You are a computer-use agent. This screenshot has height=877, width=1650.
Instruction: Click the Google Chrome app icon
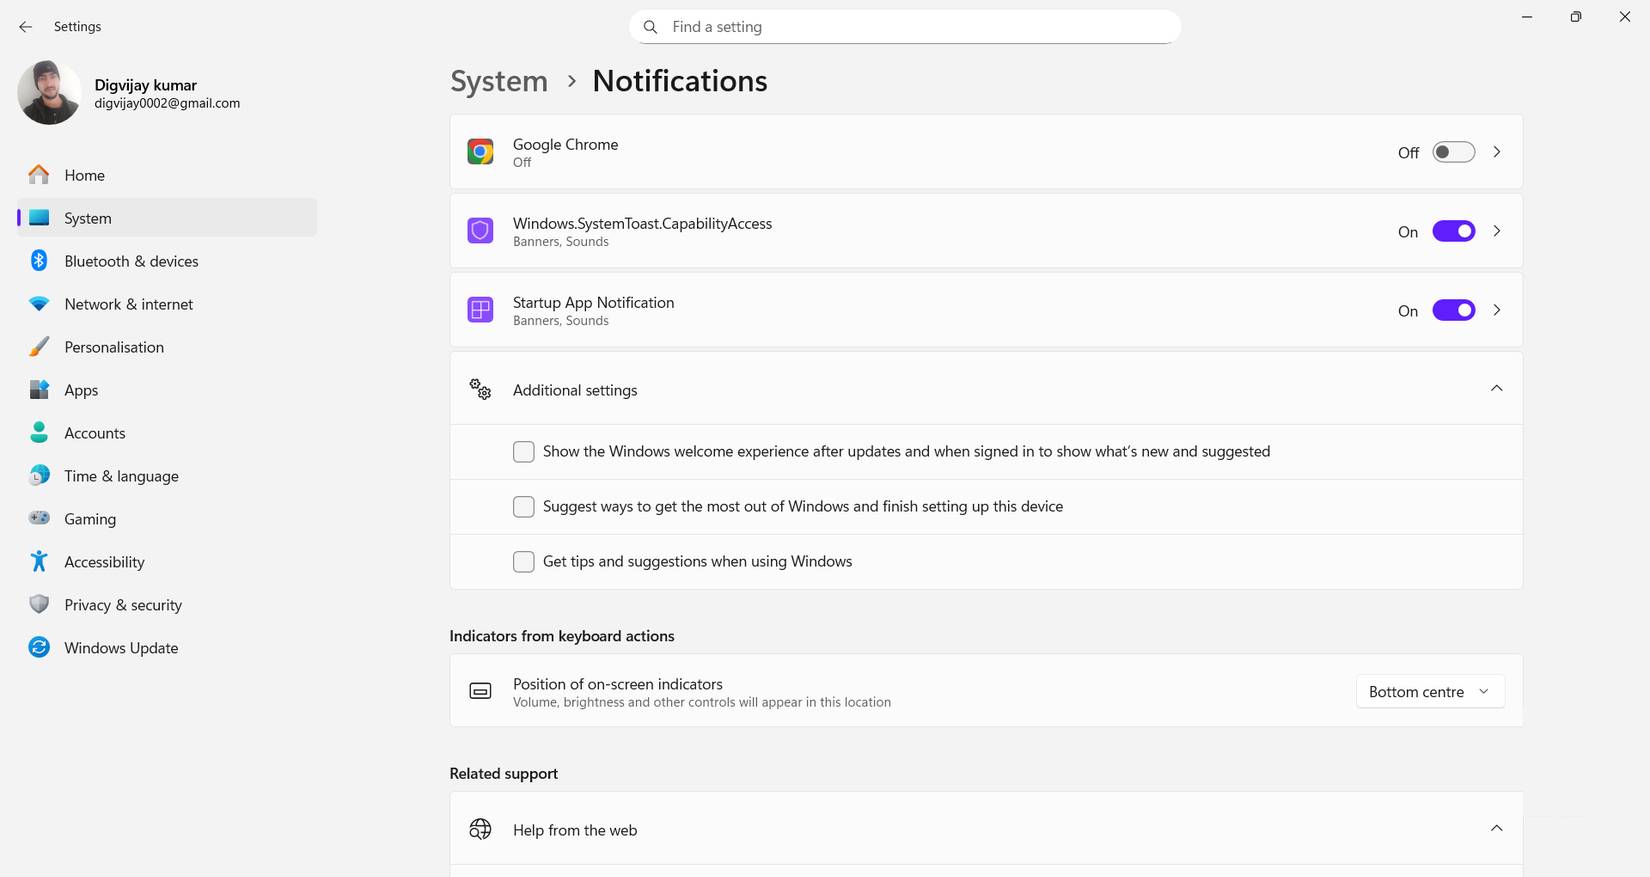coord(480,152)
